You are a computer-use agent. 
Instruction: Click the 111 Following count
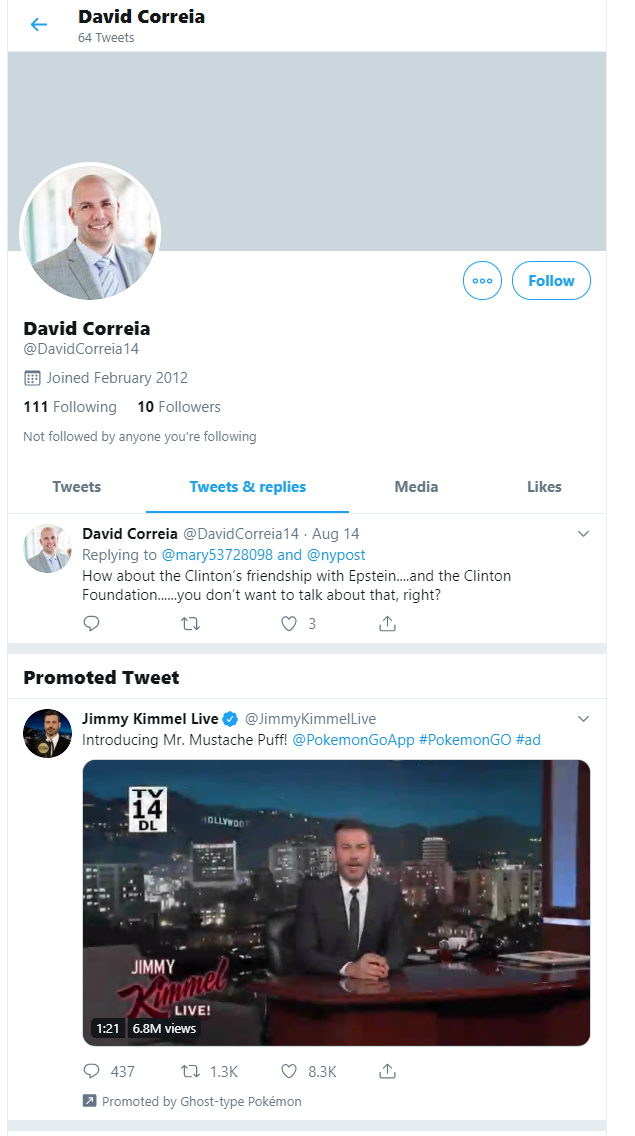point(70,407)
